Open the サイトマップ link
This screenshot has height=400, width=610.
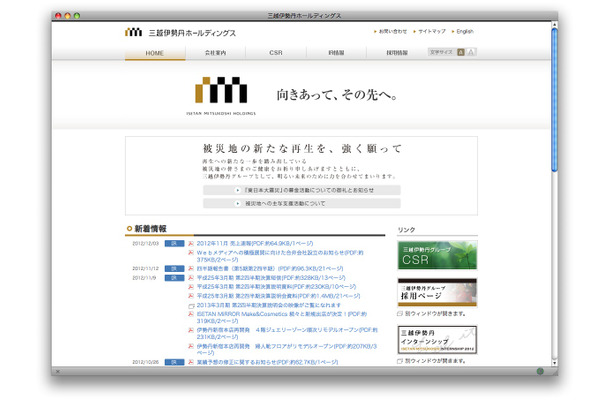pyautogui.click(x=432, y=32)
